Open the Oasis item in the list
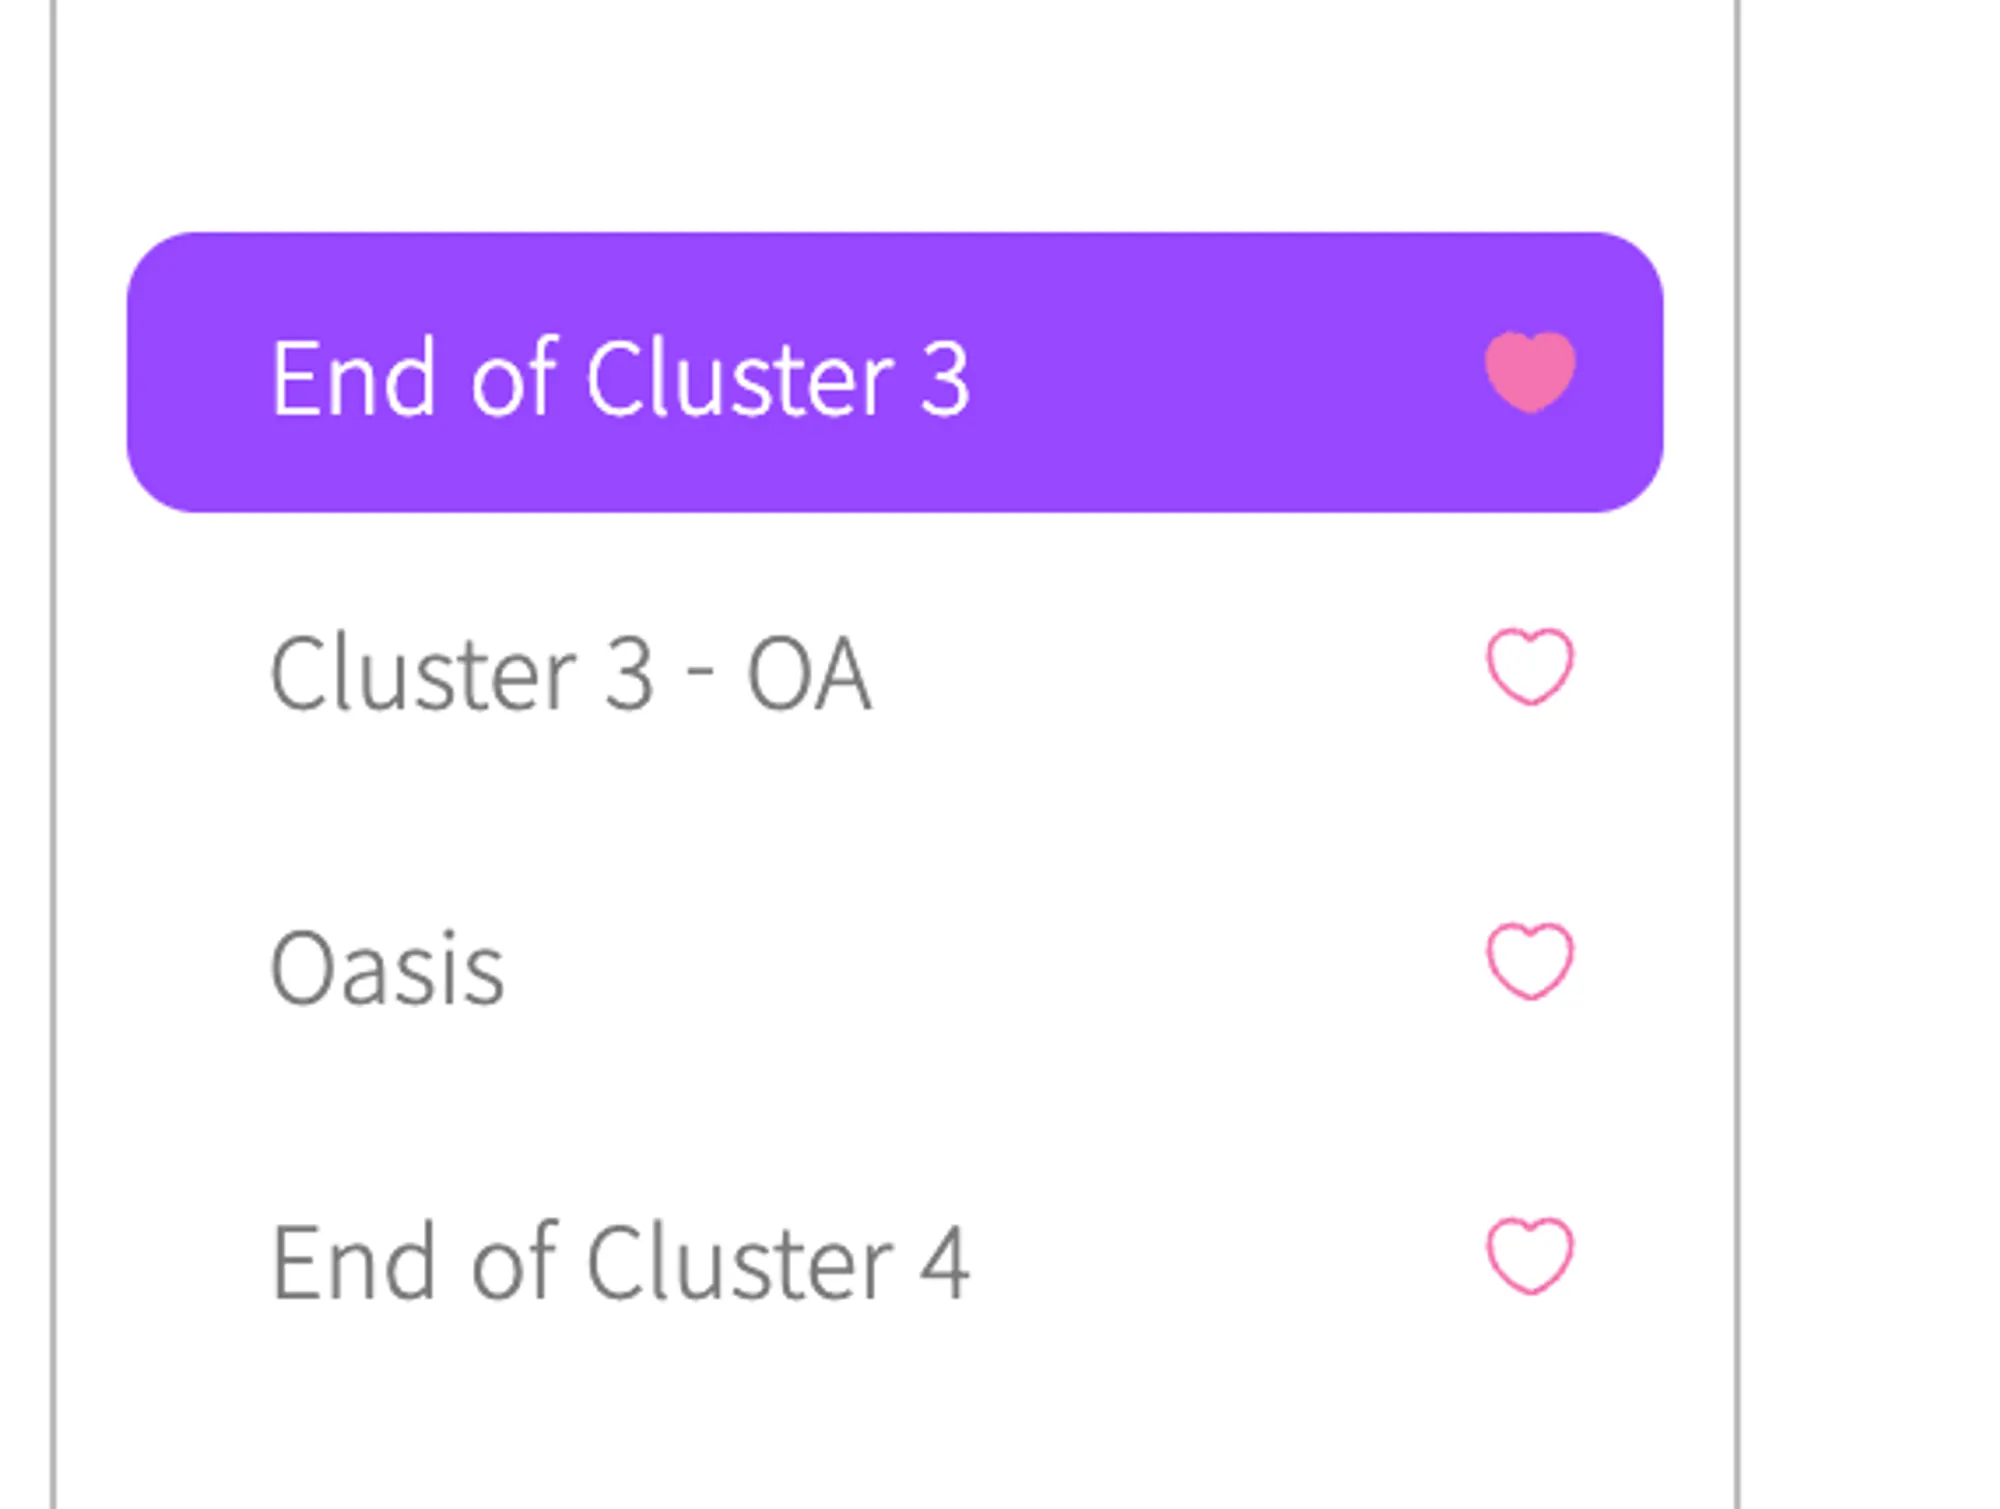Viewport: 2000px width, 1509px height. [895, 962]
